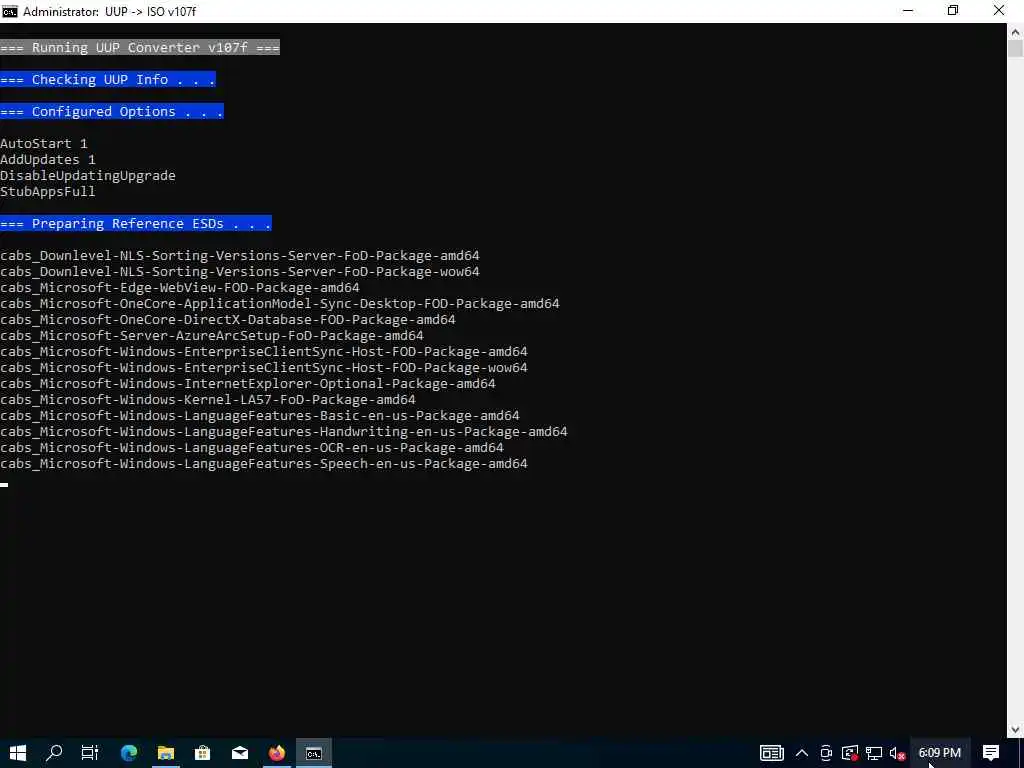The width and height of the screenshot is (1024, 768).
Task: Click the LanguageFeatures-OCR-en-us line
Action: coord(251,447)
